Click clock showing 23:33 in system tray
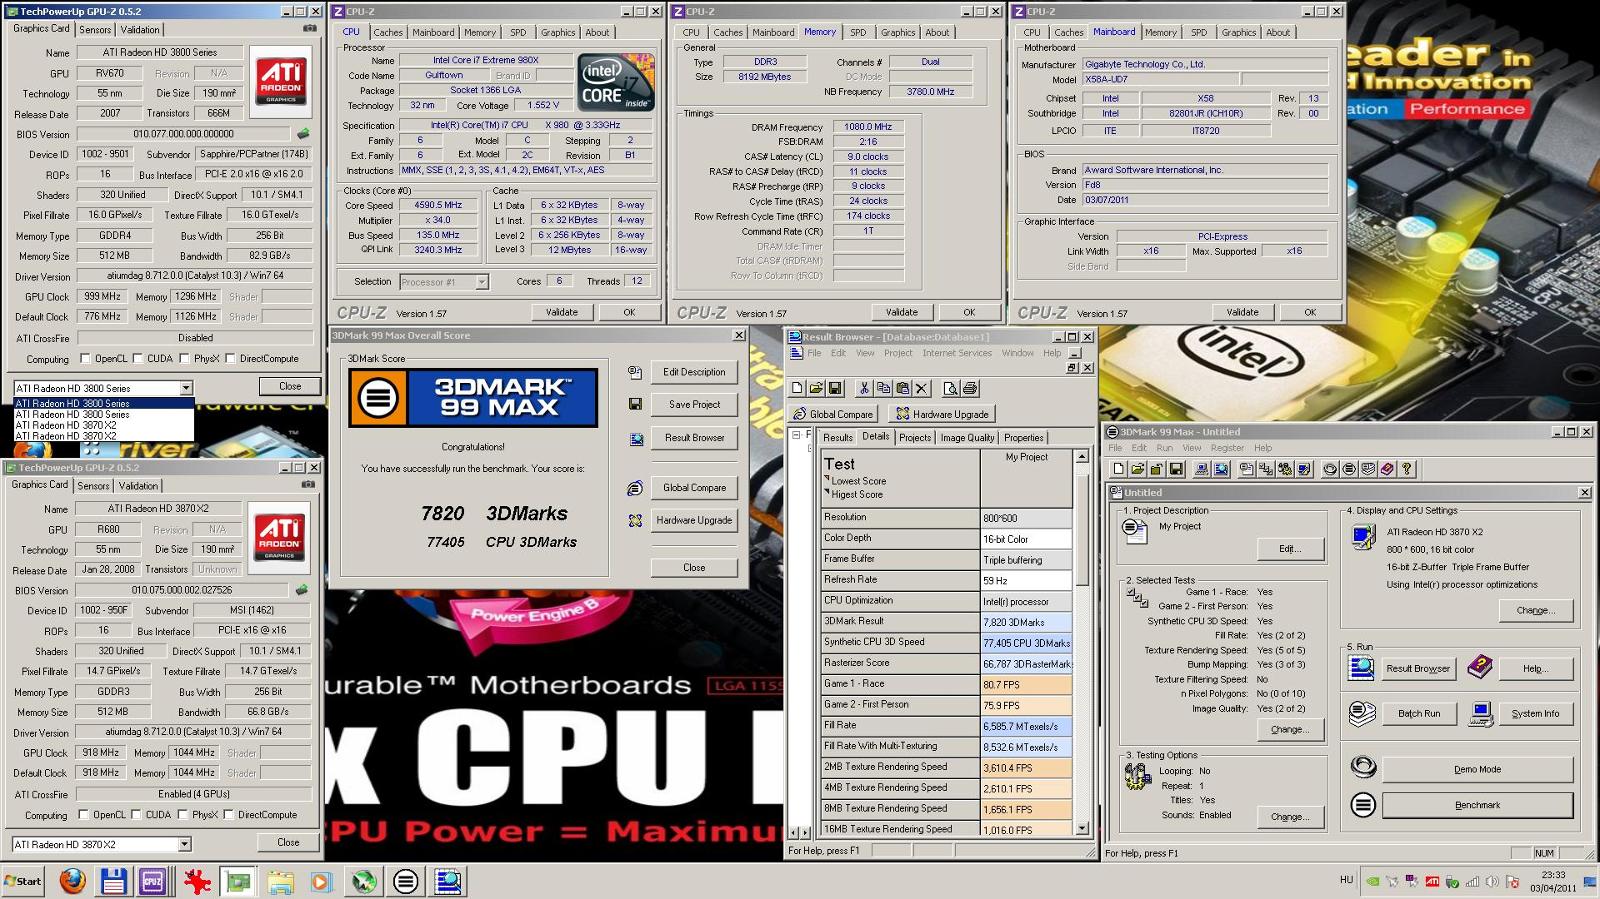 tap(1553, 874)
